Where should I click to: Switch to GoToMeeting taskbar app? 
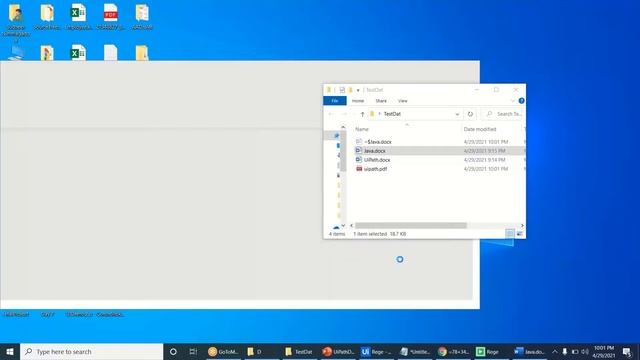point(223,351)
